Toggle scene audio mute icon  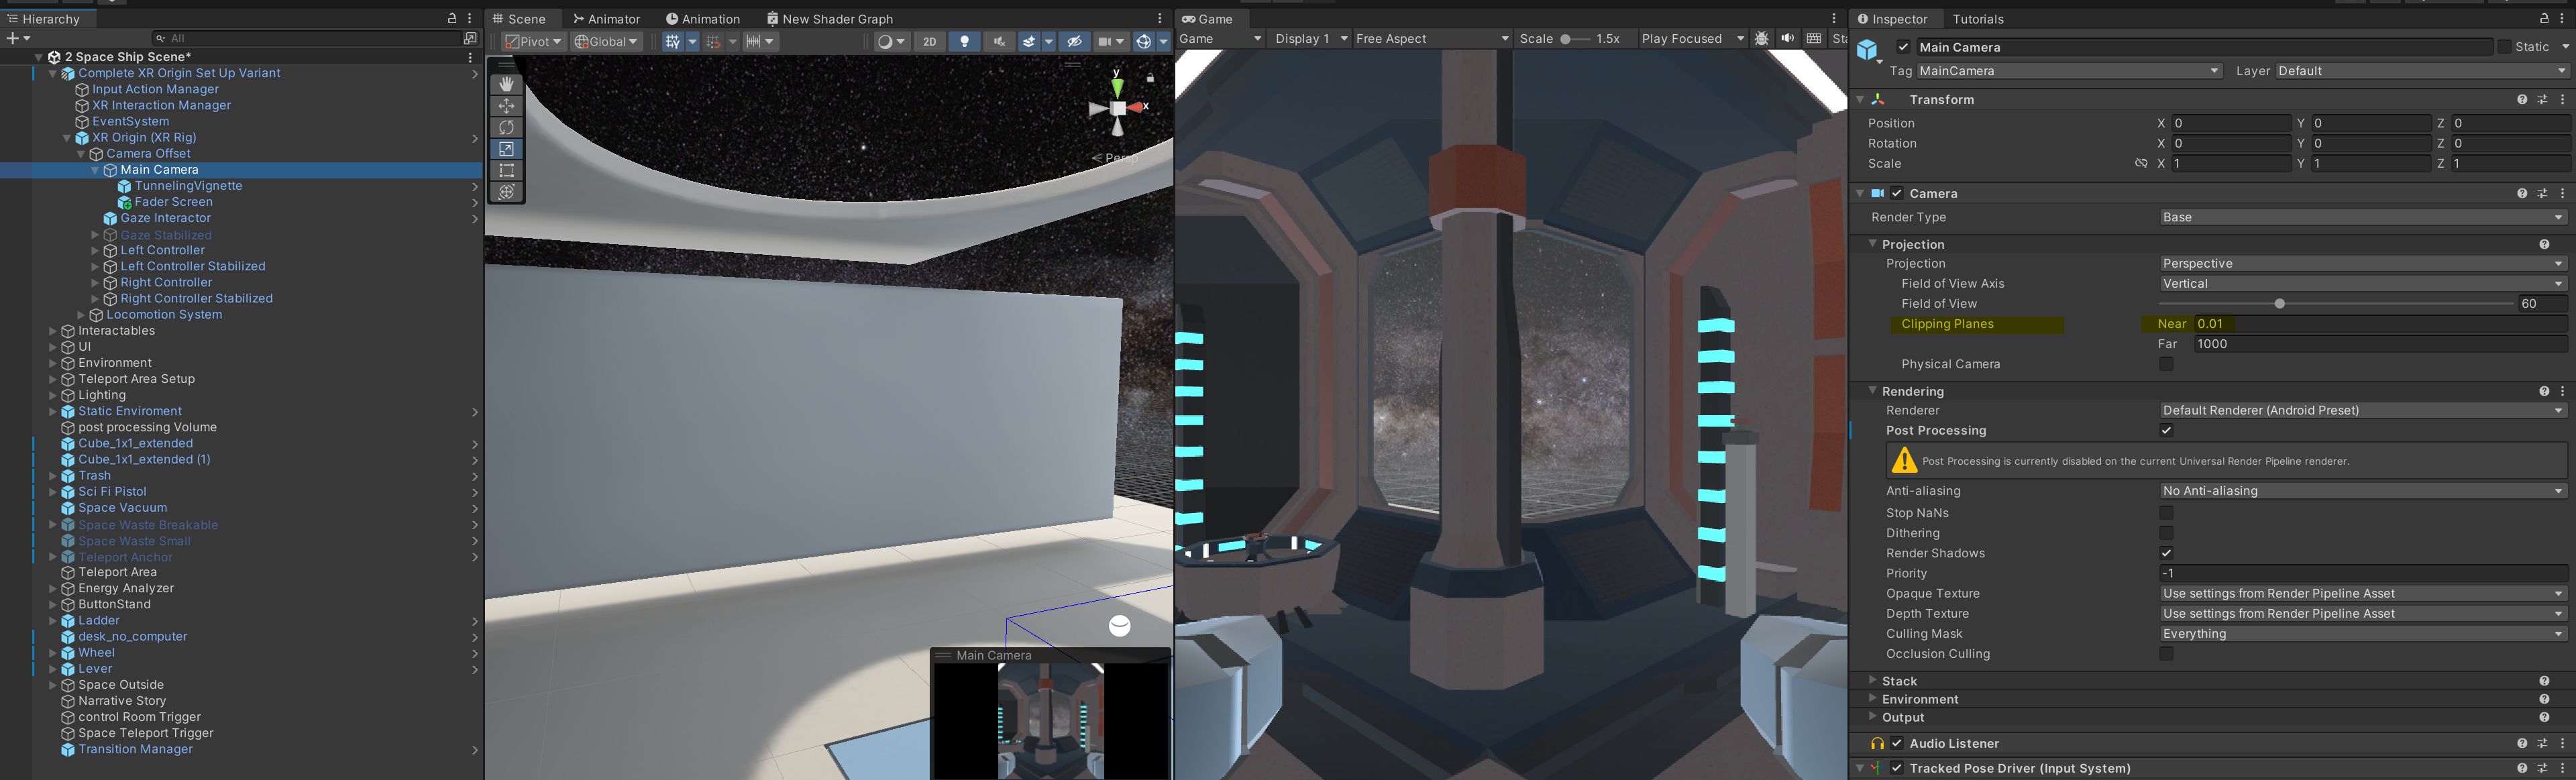(998, 41)
